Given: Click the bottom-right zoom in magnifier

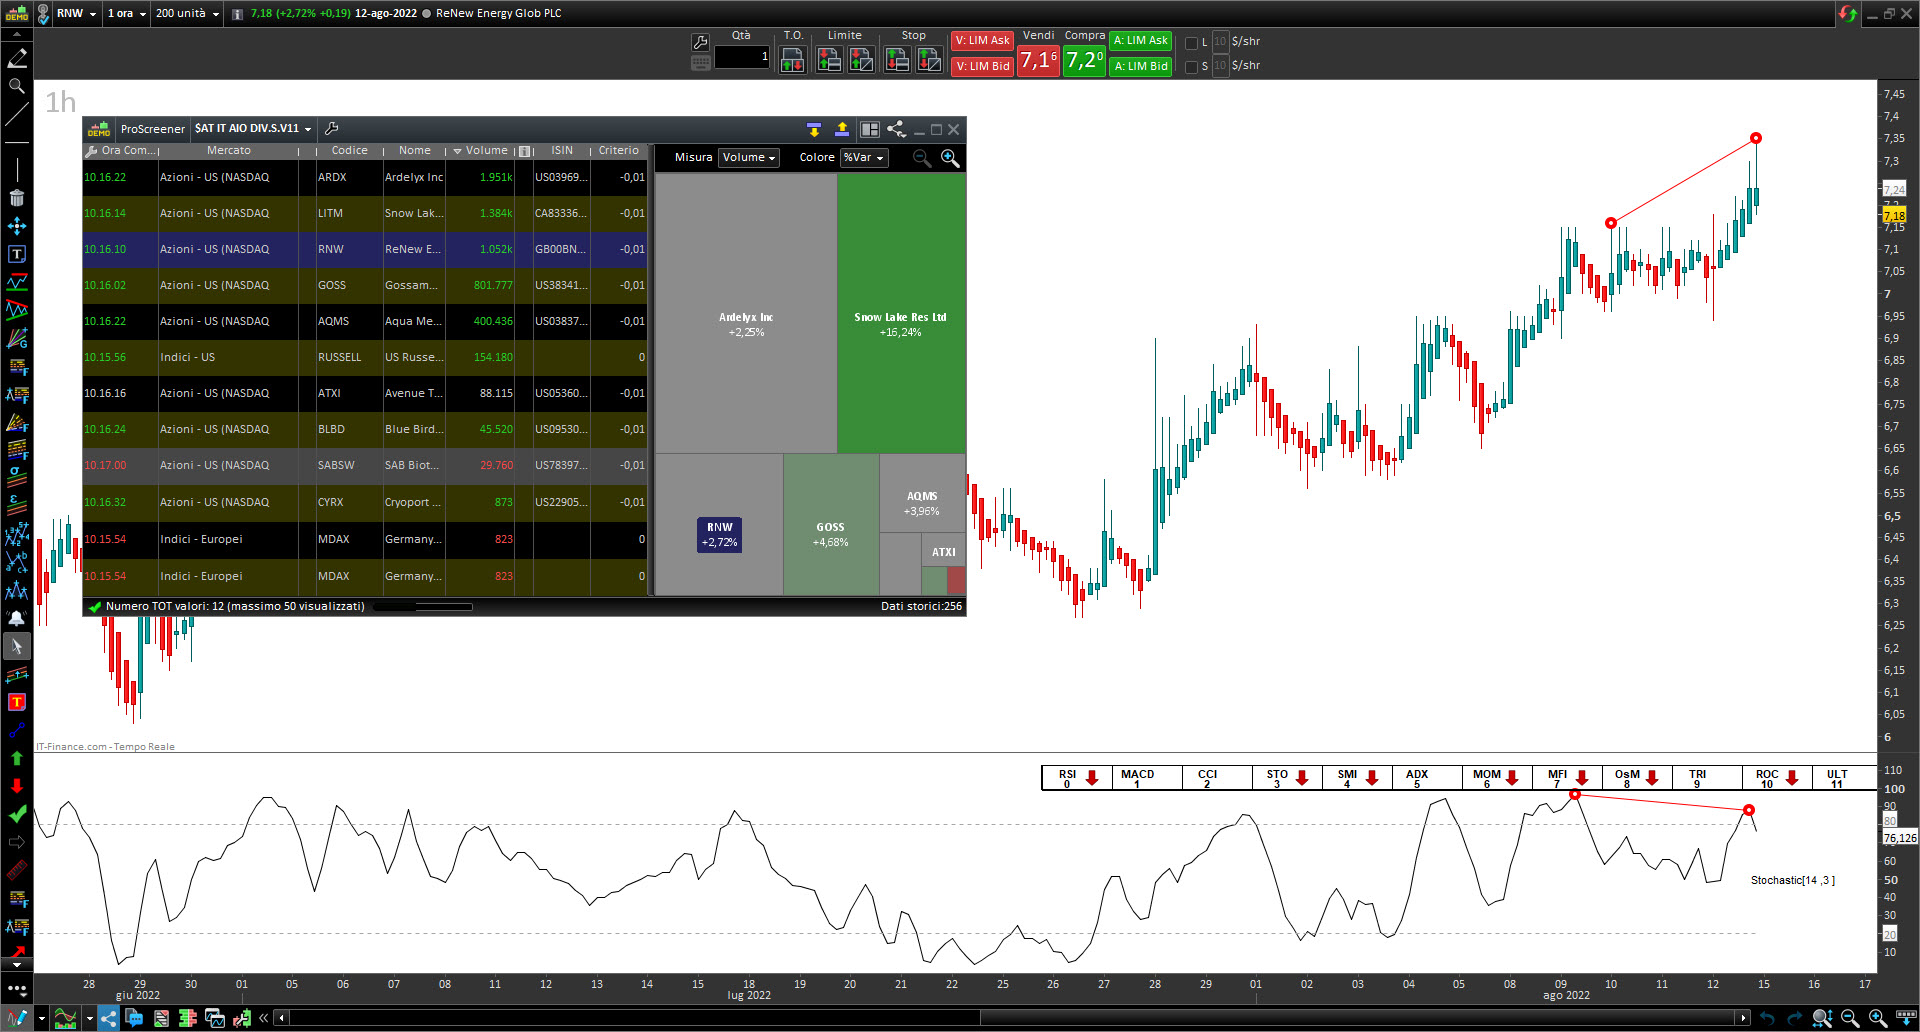Looking at the screenshot, I should click(x=1878, y=1018).
